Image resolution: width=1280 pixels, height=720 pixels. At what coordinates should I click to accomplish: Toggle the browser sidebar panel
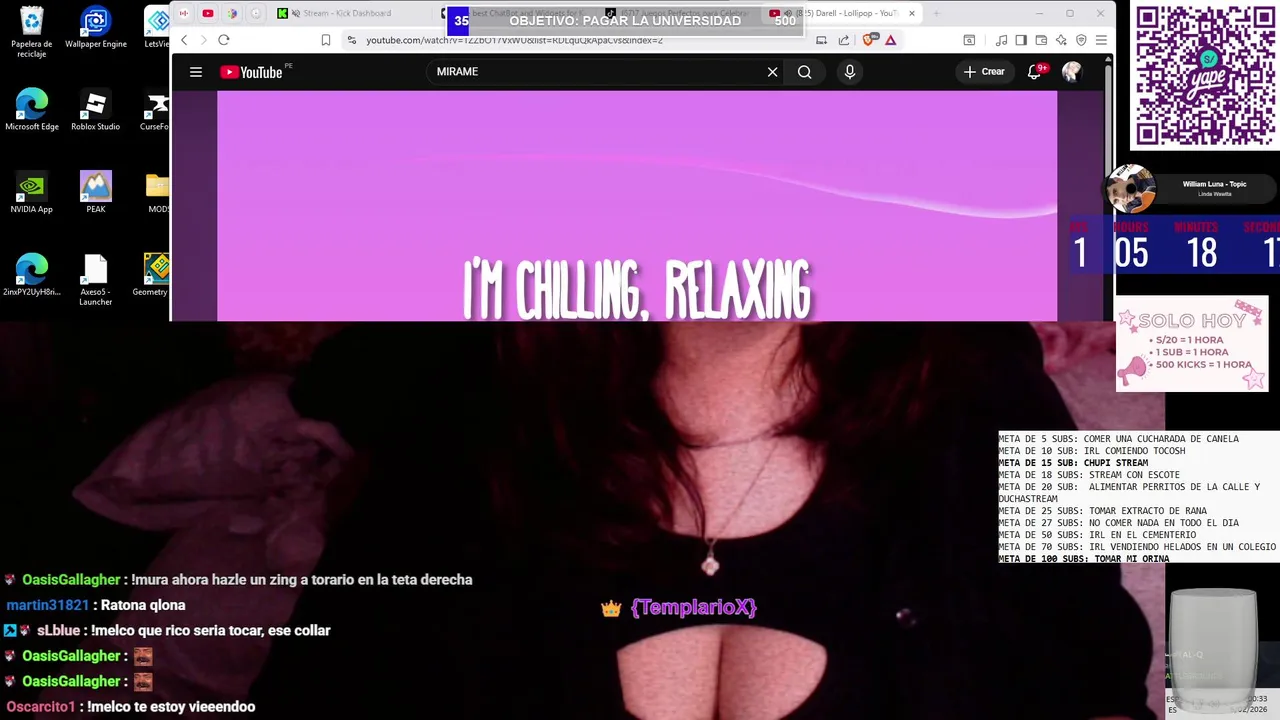pos(1021,40)
